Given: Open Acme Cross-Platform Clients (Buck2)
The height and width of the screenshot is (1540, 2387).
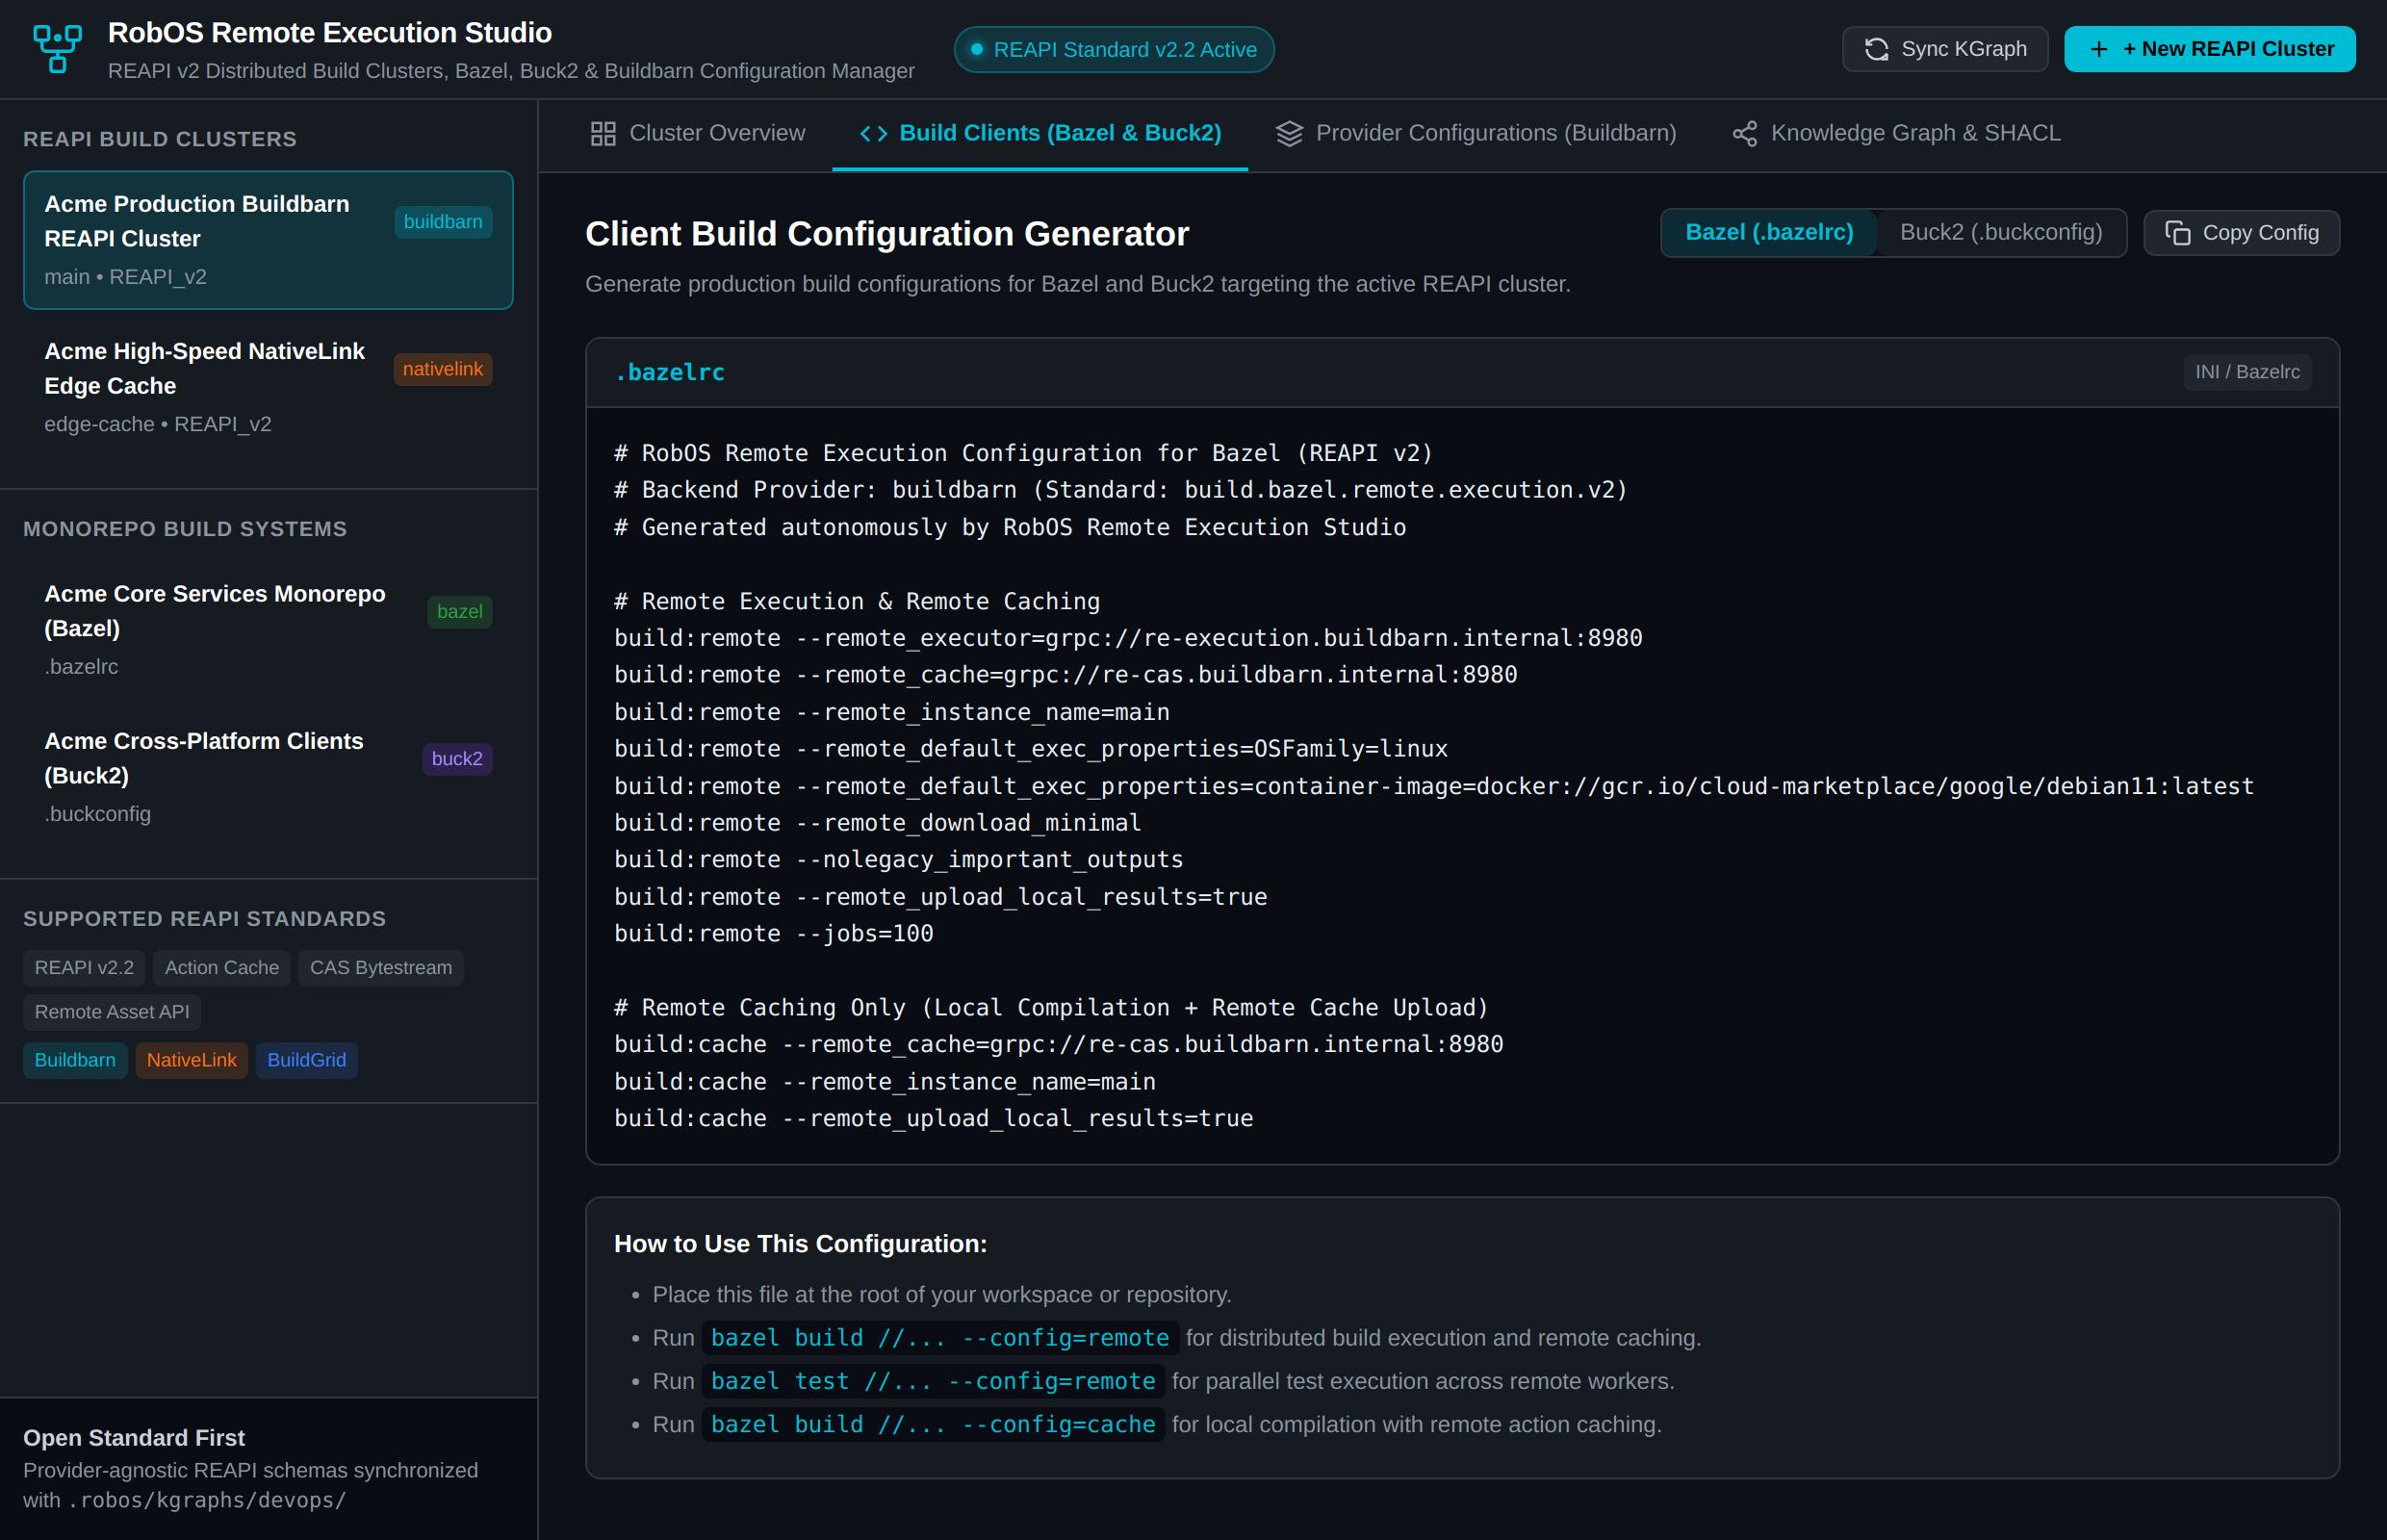Looking at the screenshot, I should point(268,777).
